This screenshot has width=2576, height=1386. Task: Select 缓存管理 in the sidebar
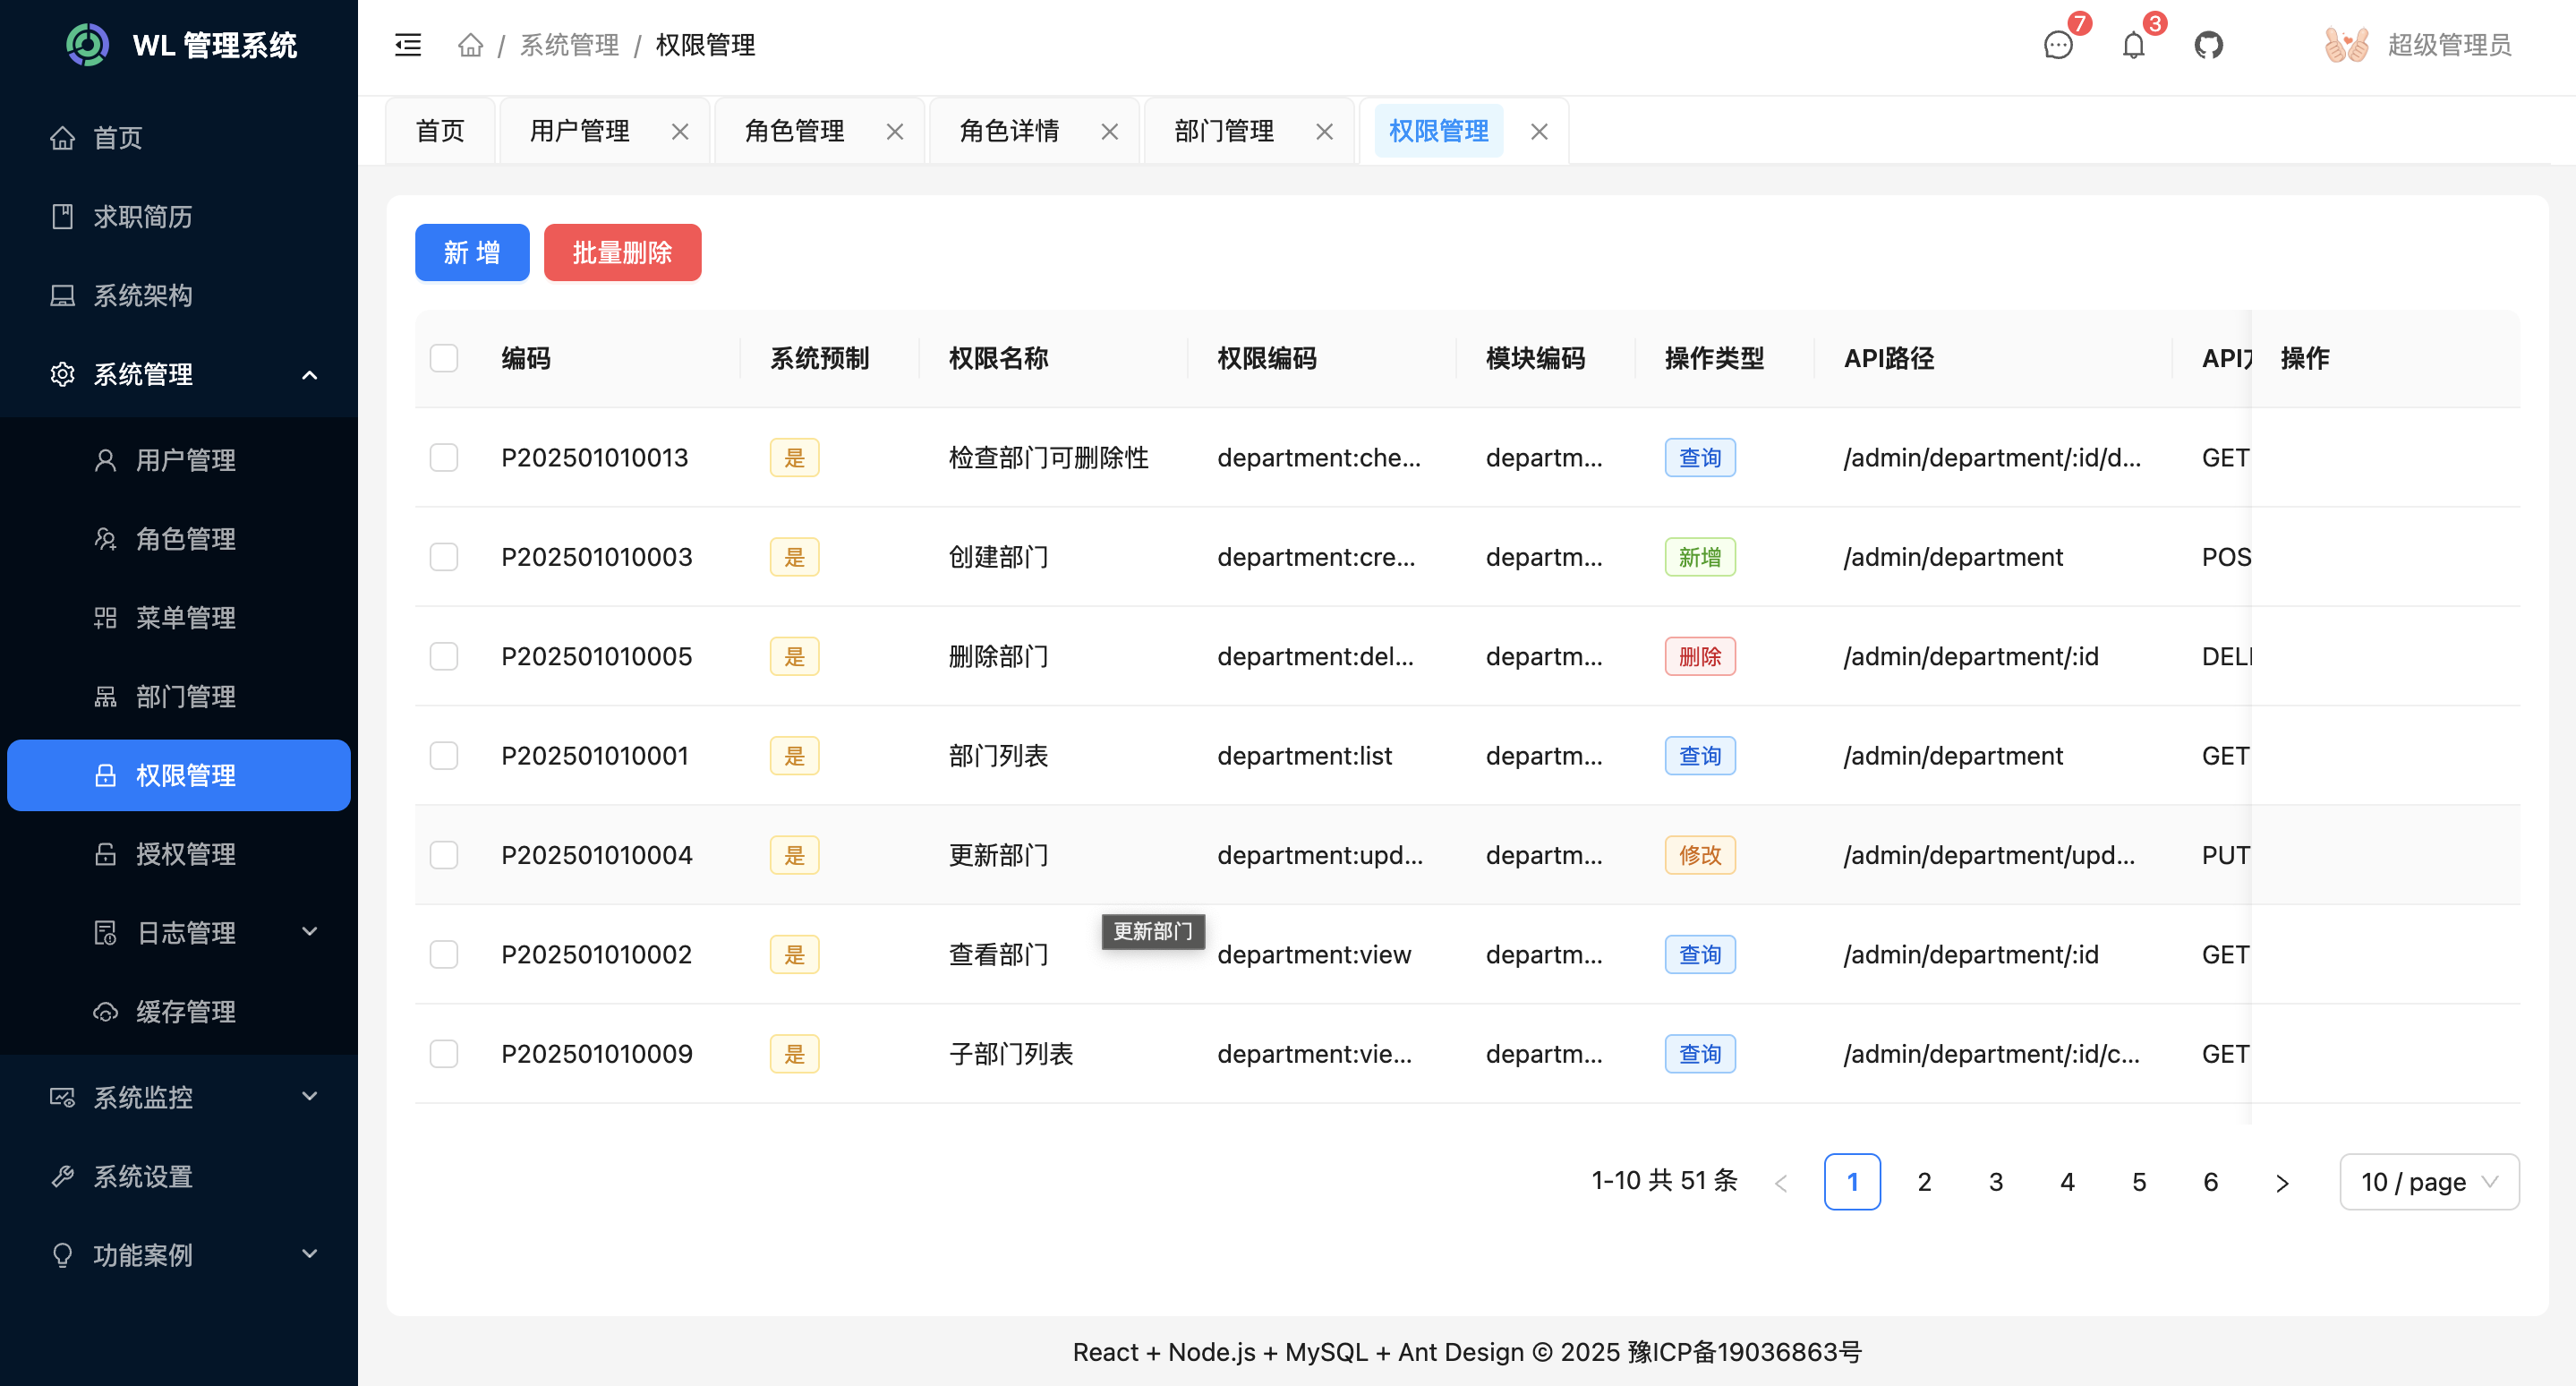tap(186, 1011)
